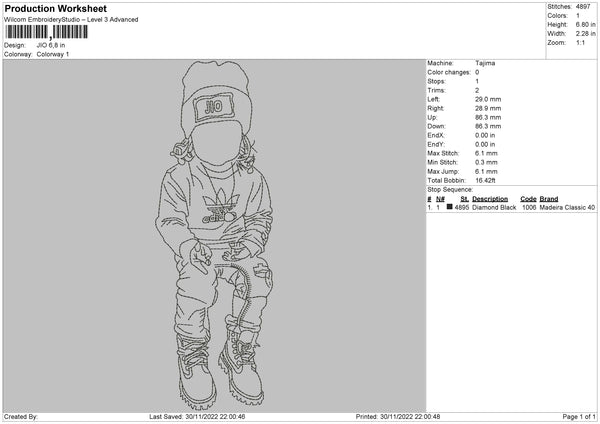
Task: Click the black thread color swatch
Action: [450, 207]
